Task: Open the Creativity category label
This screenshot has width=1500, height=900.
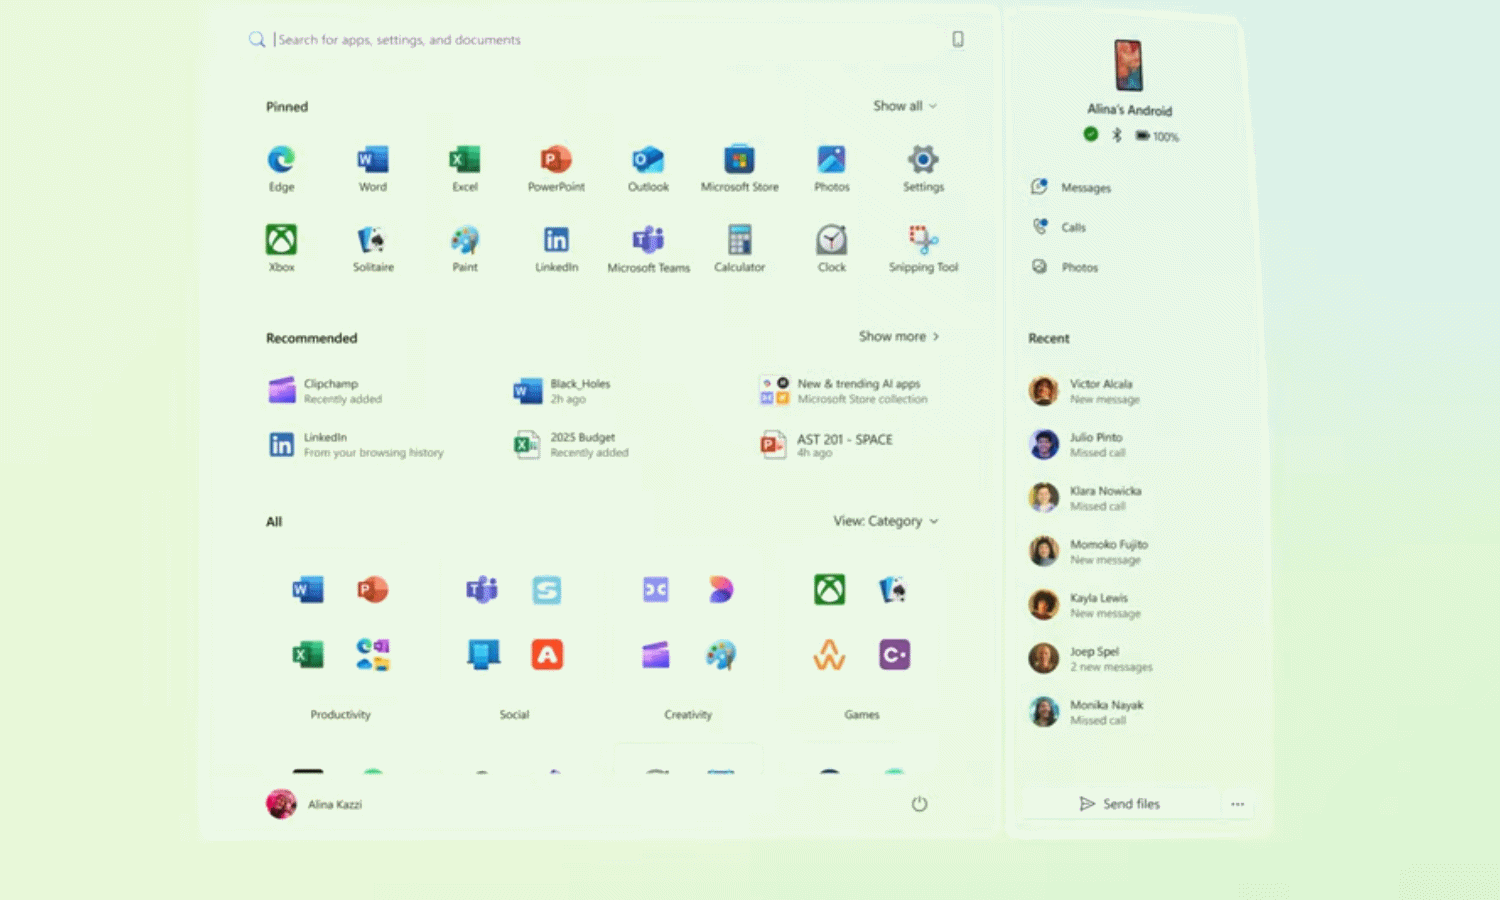Action: pyautogui.click(x=688, y=714)
